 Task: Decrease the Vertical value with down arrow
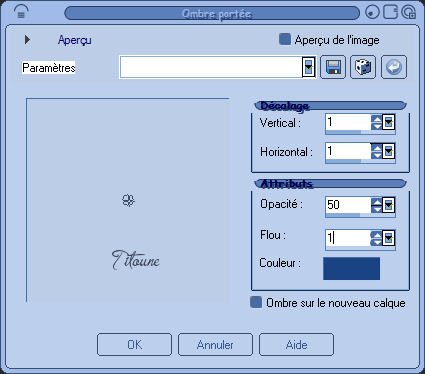pos(376,126)
